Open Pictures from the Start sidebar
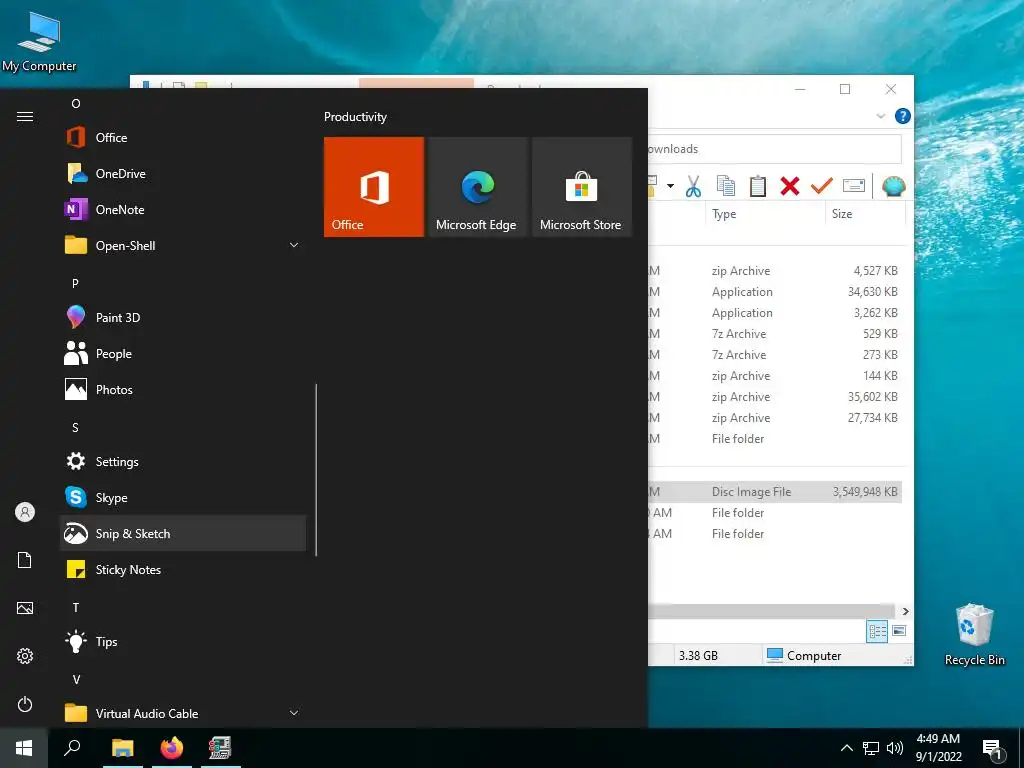The image size is (1024, 768). pyautogui.click(x=25, y=608)
